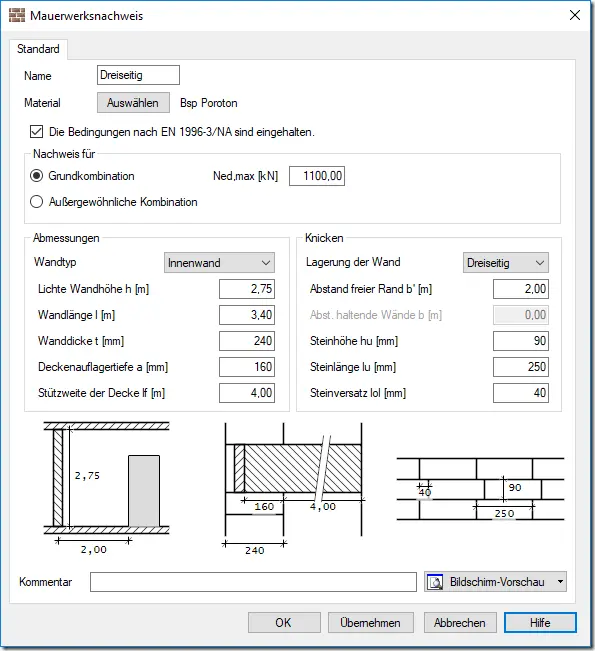Click the brick wall icon in title bar
Viewport: 595px width, 651px height.
point(17,15)
